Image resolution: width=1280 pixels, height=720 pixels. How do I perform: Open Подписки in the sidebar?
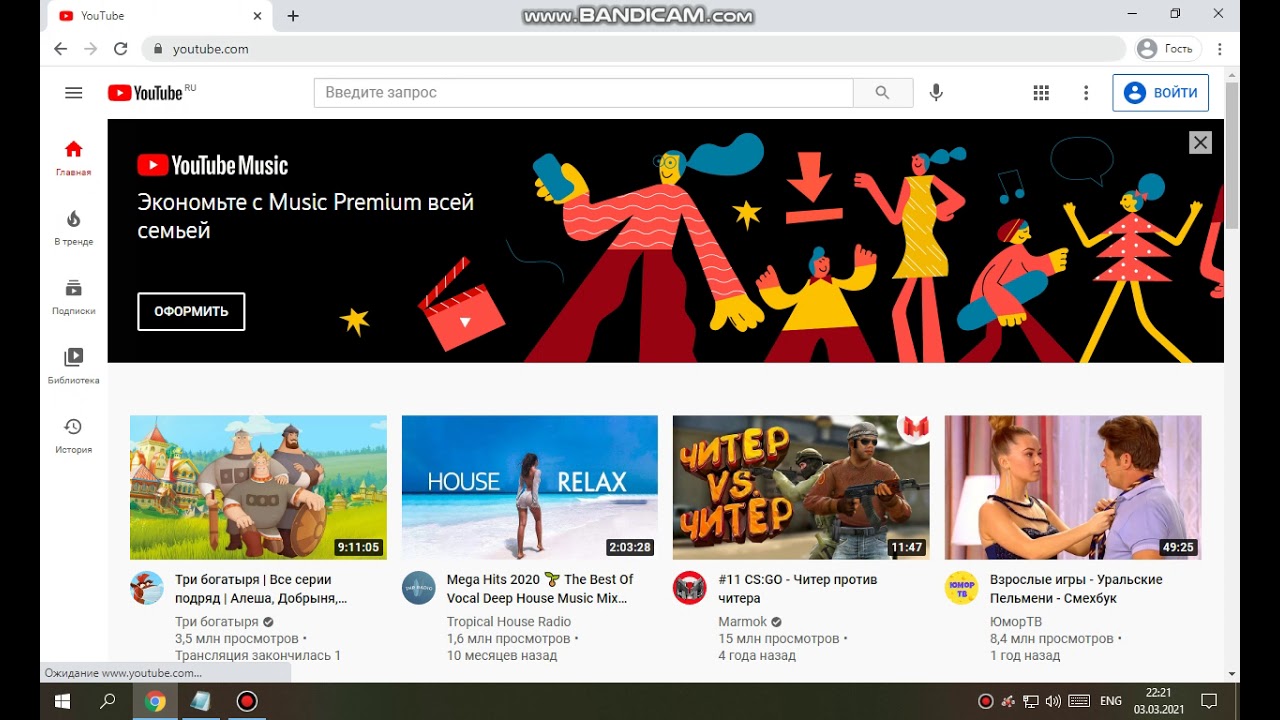[73, 297]
